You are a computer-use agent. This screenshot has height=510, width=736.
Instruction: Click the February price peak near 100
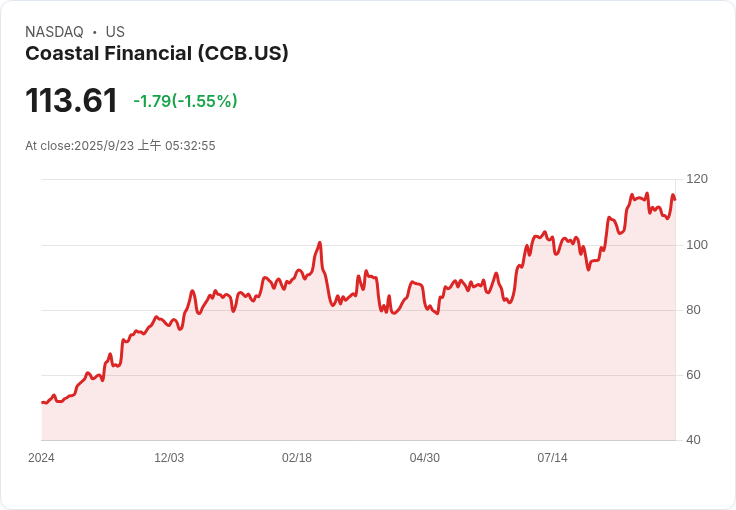click(320, 243)
